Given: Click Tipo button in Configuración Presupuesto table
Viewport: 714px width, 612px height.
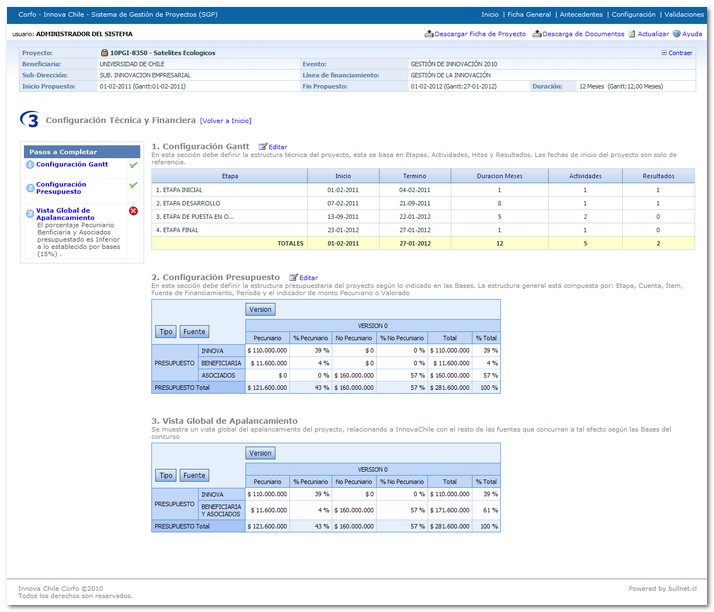Looking at the screenshot, I should coord(166,332).
